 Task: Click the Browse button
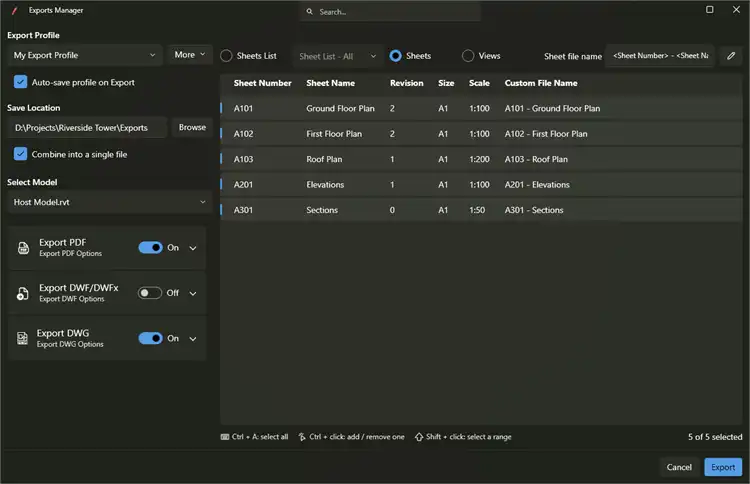192,127
